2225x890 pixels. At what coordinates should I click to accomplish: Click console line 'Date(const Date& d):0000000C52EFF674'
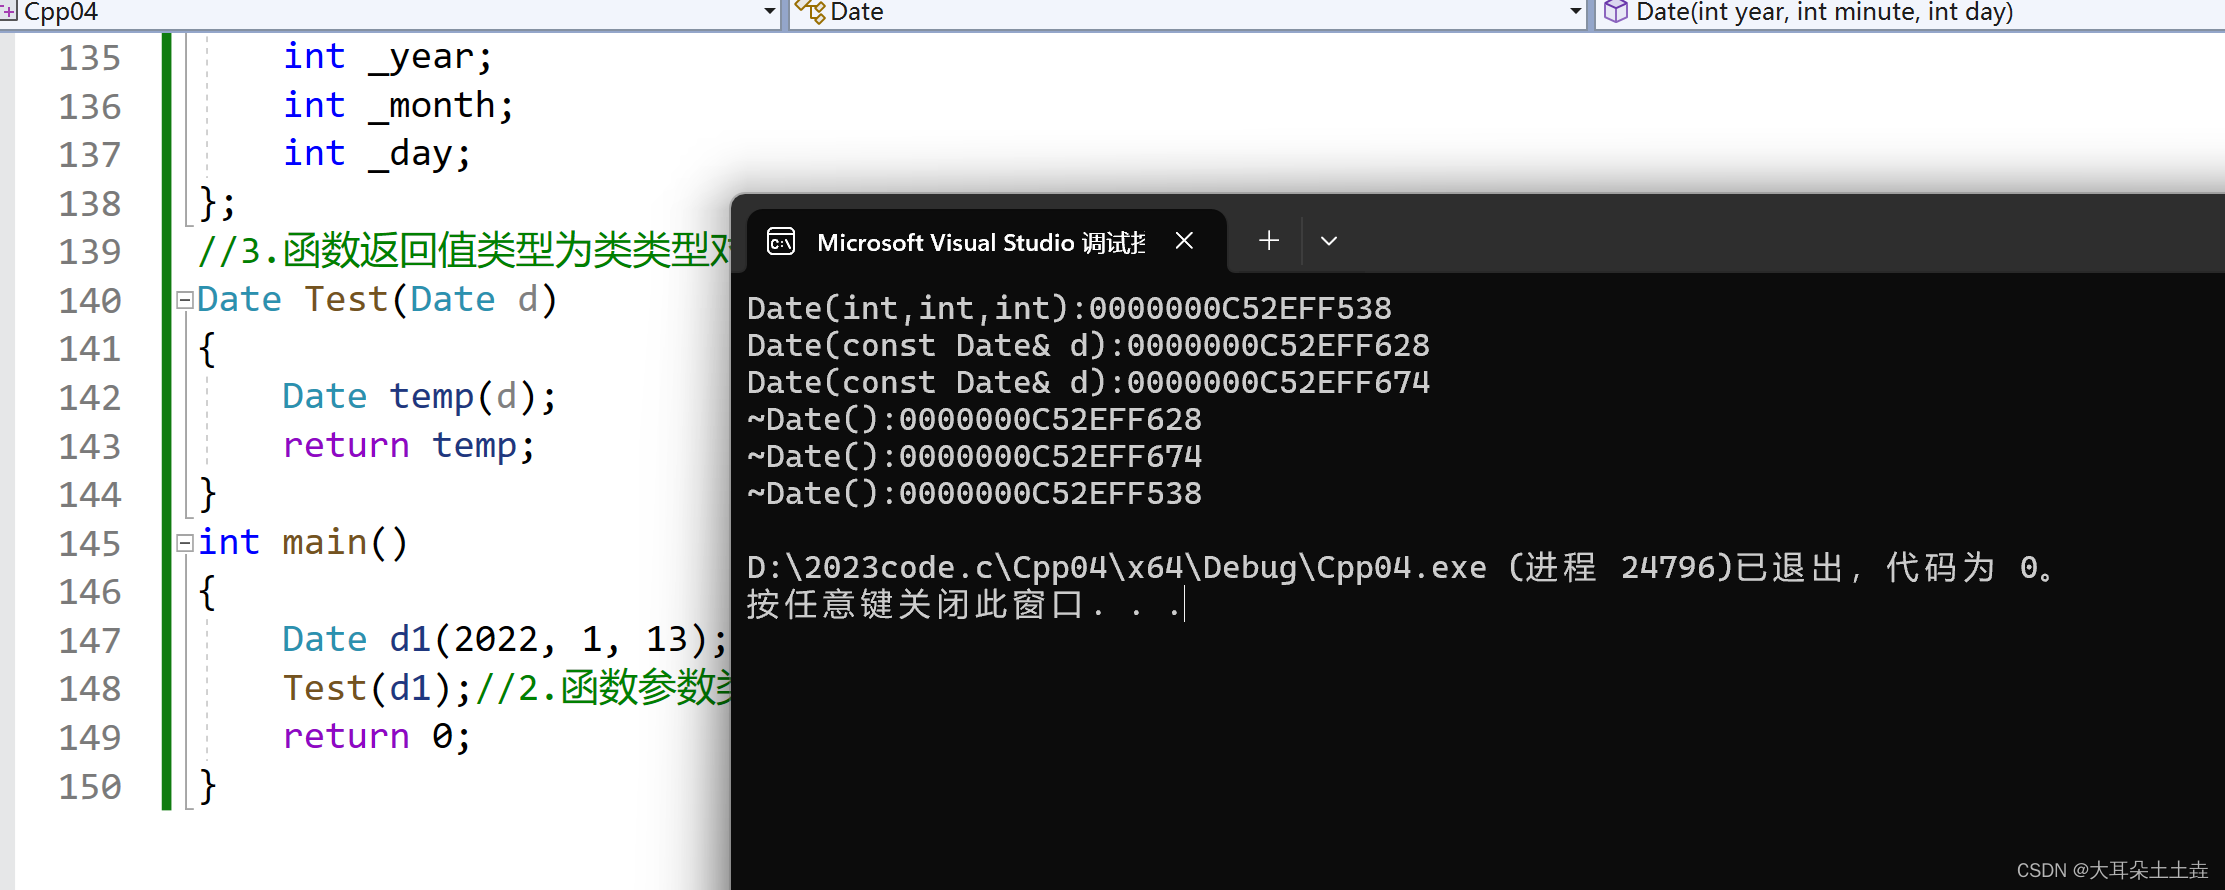click(1088, 382)
